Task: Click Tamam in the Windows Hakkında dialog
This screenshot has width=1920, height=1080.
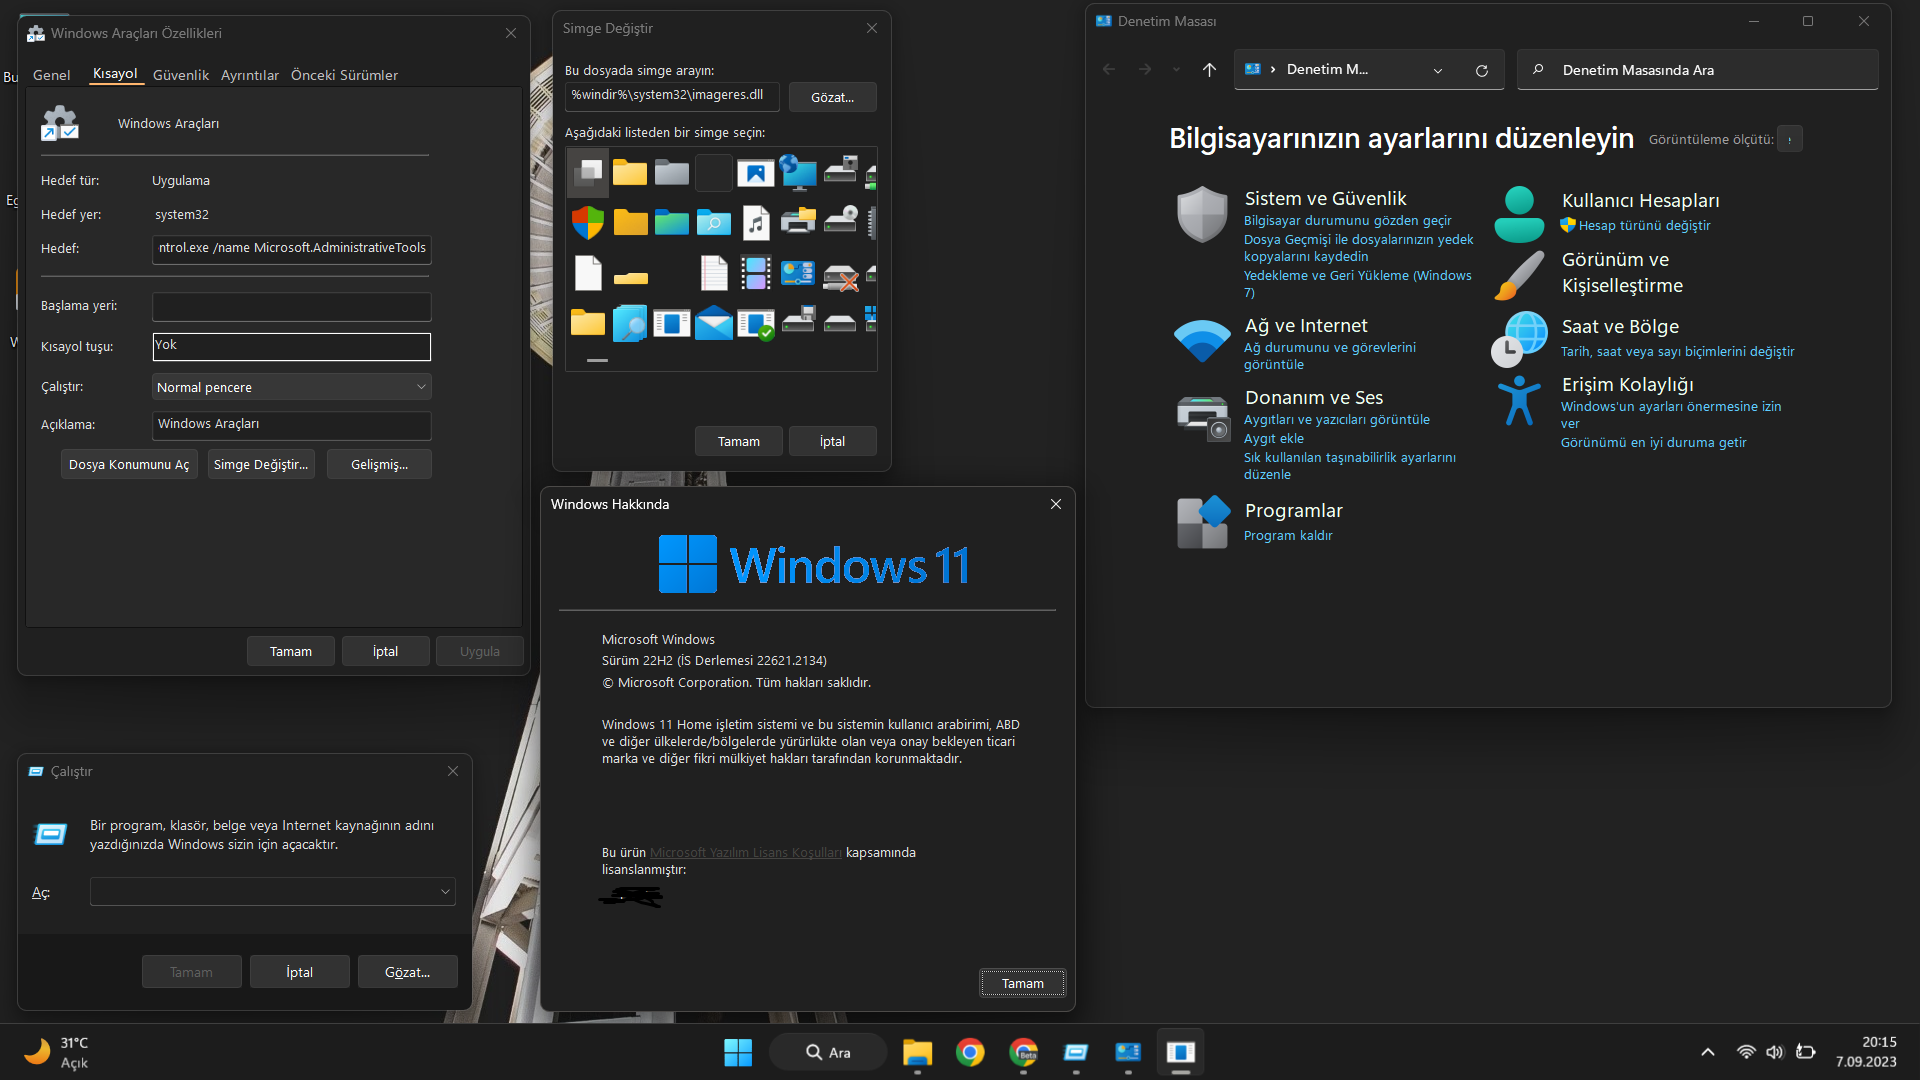Action: [x=1022, y=983]
